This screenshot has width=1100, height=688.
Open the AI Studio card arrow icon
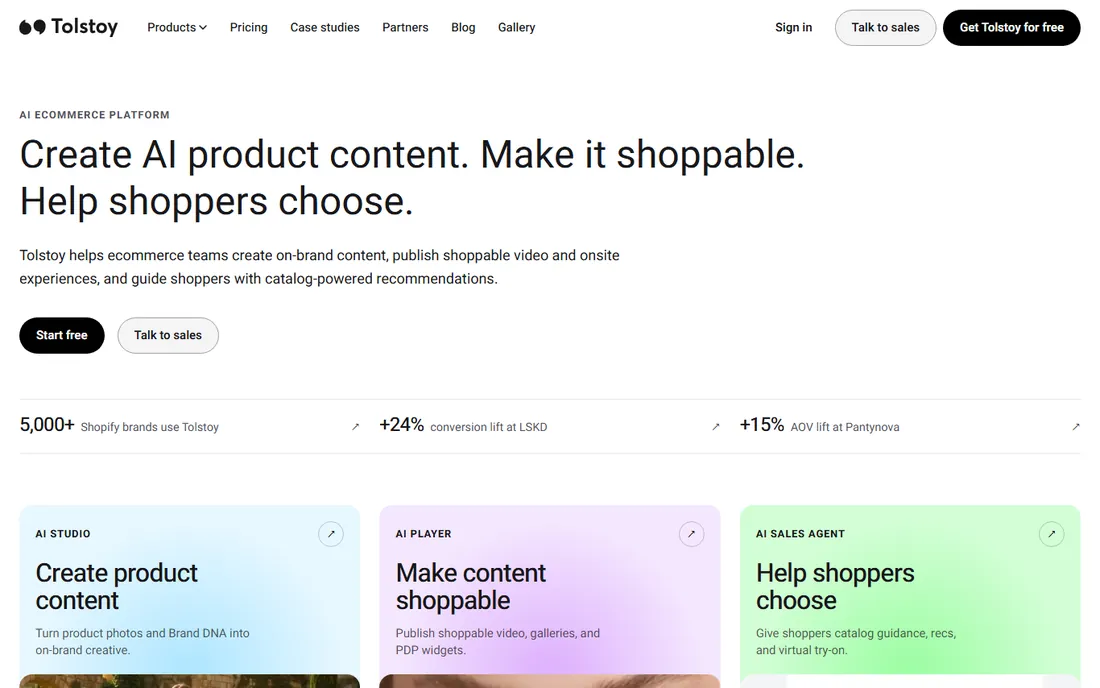coord(331,534)
